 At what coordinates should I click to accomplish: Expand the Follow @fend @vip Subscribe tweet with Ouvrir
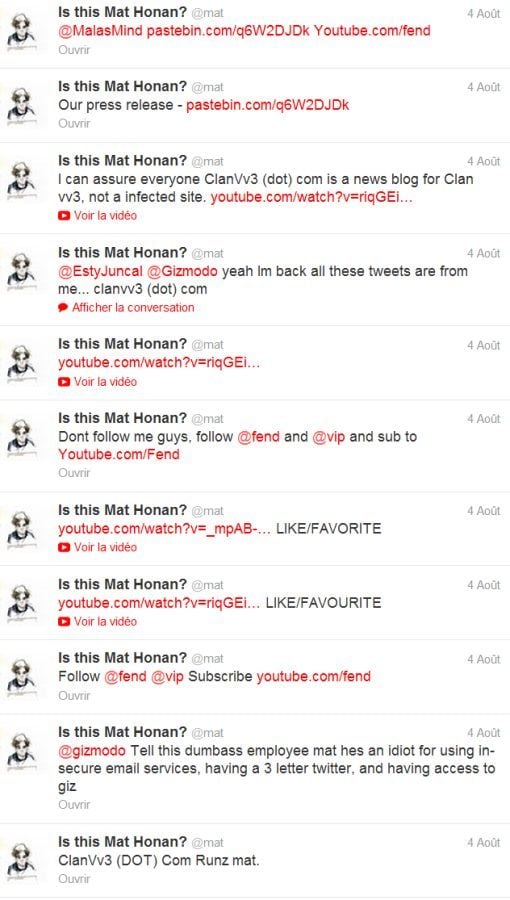coord(74,696)
